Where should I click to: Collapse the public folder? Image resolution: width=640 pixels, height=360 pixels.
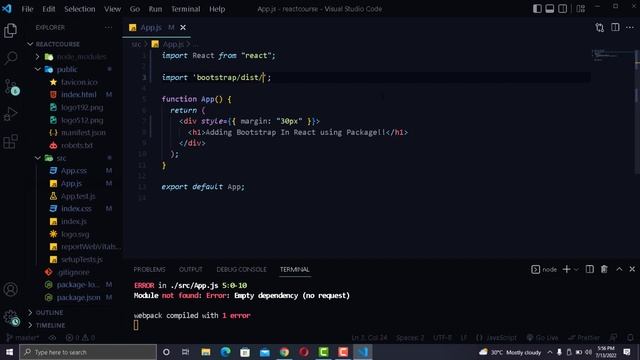click(x=38, y=69)
